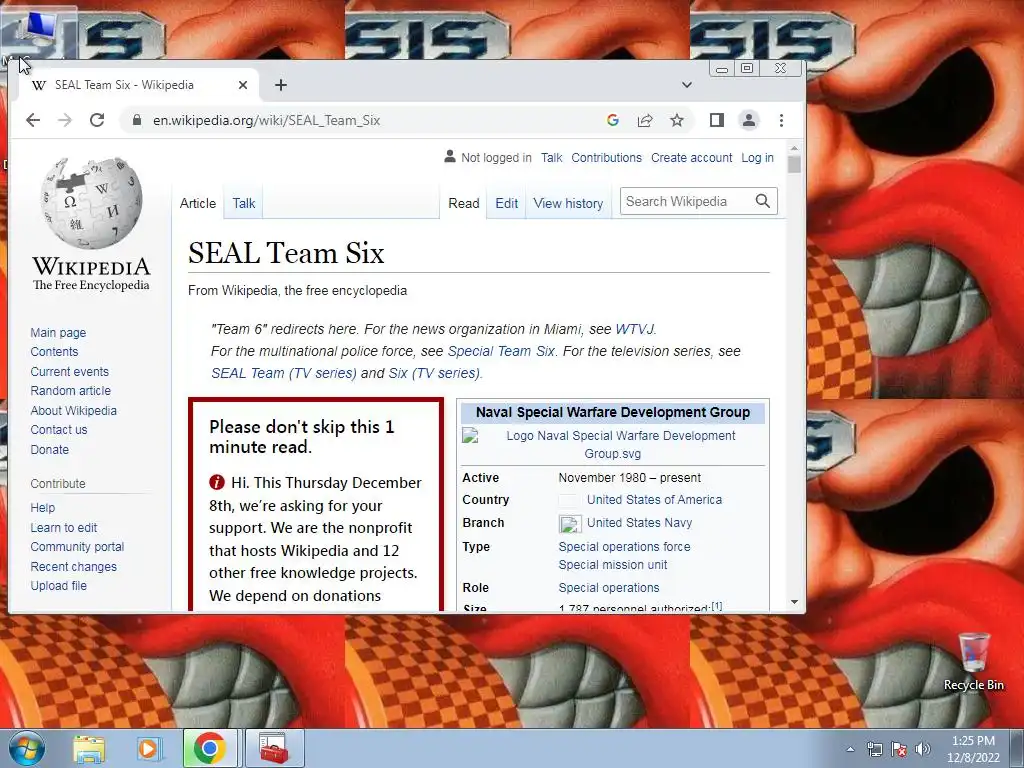This screenshot has width=1024, height=768.
Task: Click the Chrome taskbar icon
Action: point(210,748)
